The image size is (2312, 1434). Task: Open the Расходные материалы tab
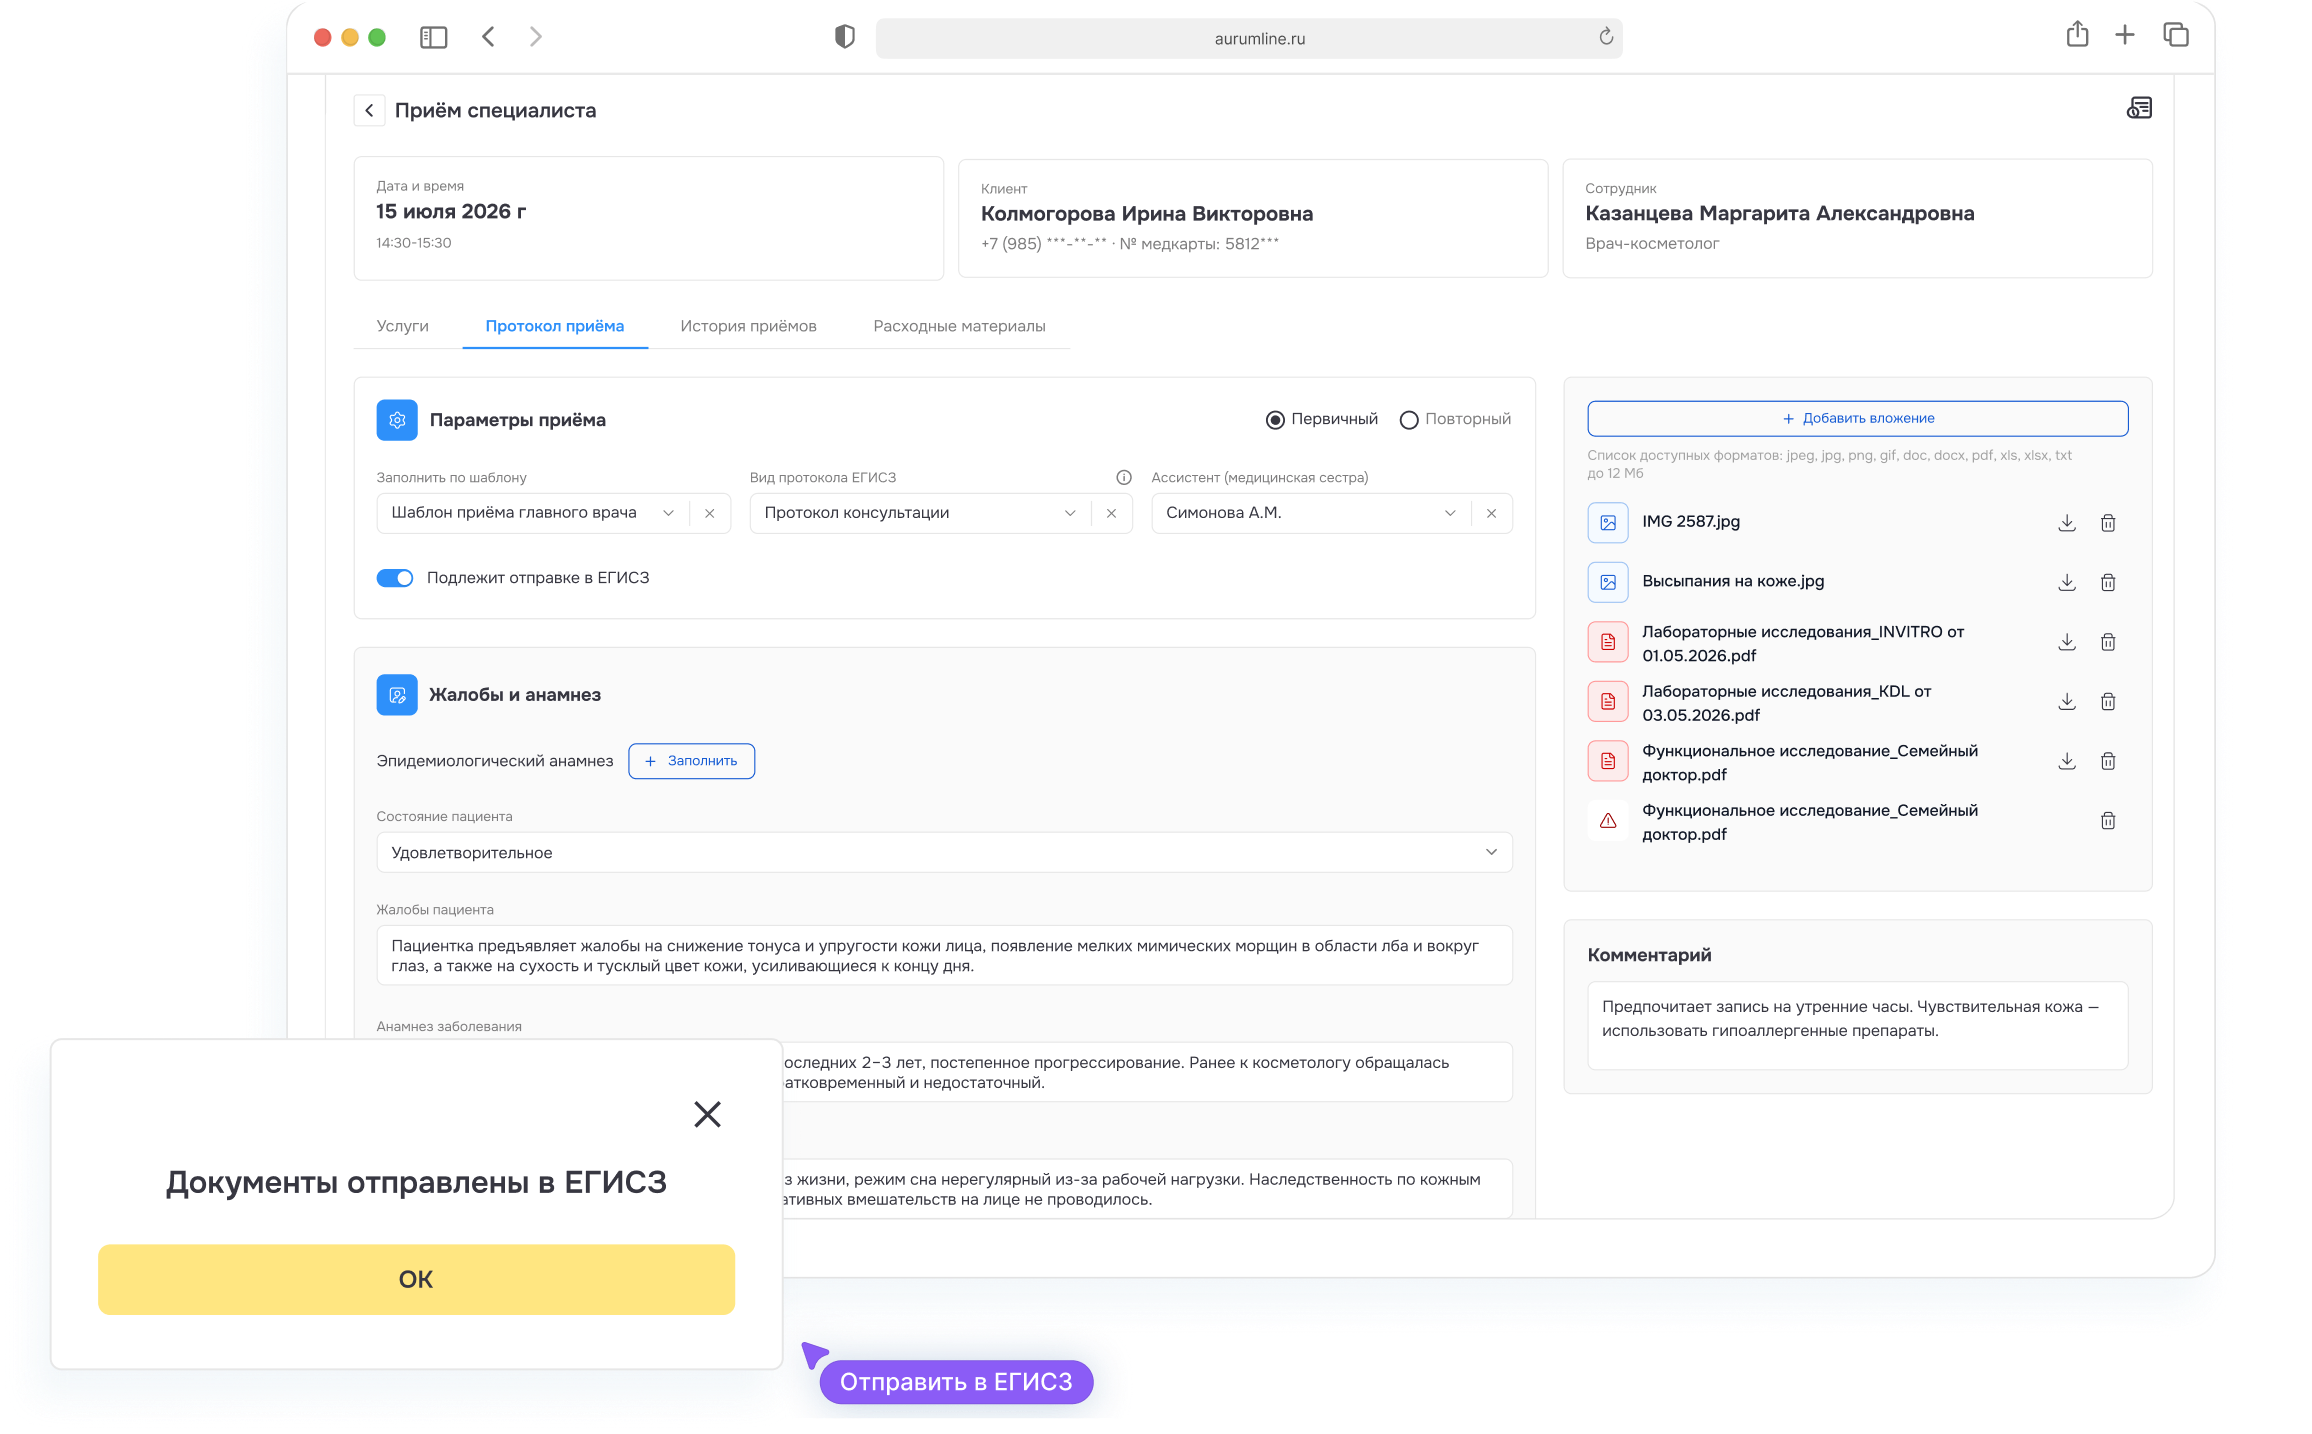pos(959,326)
